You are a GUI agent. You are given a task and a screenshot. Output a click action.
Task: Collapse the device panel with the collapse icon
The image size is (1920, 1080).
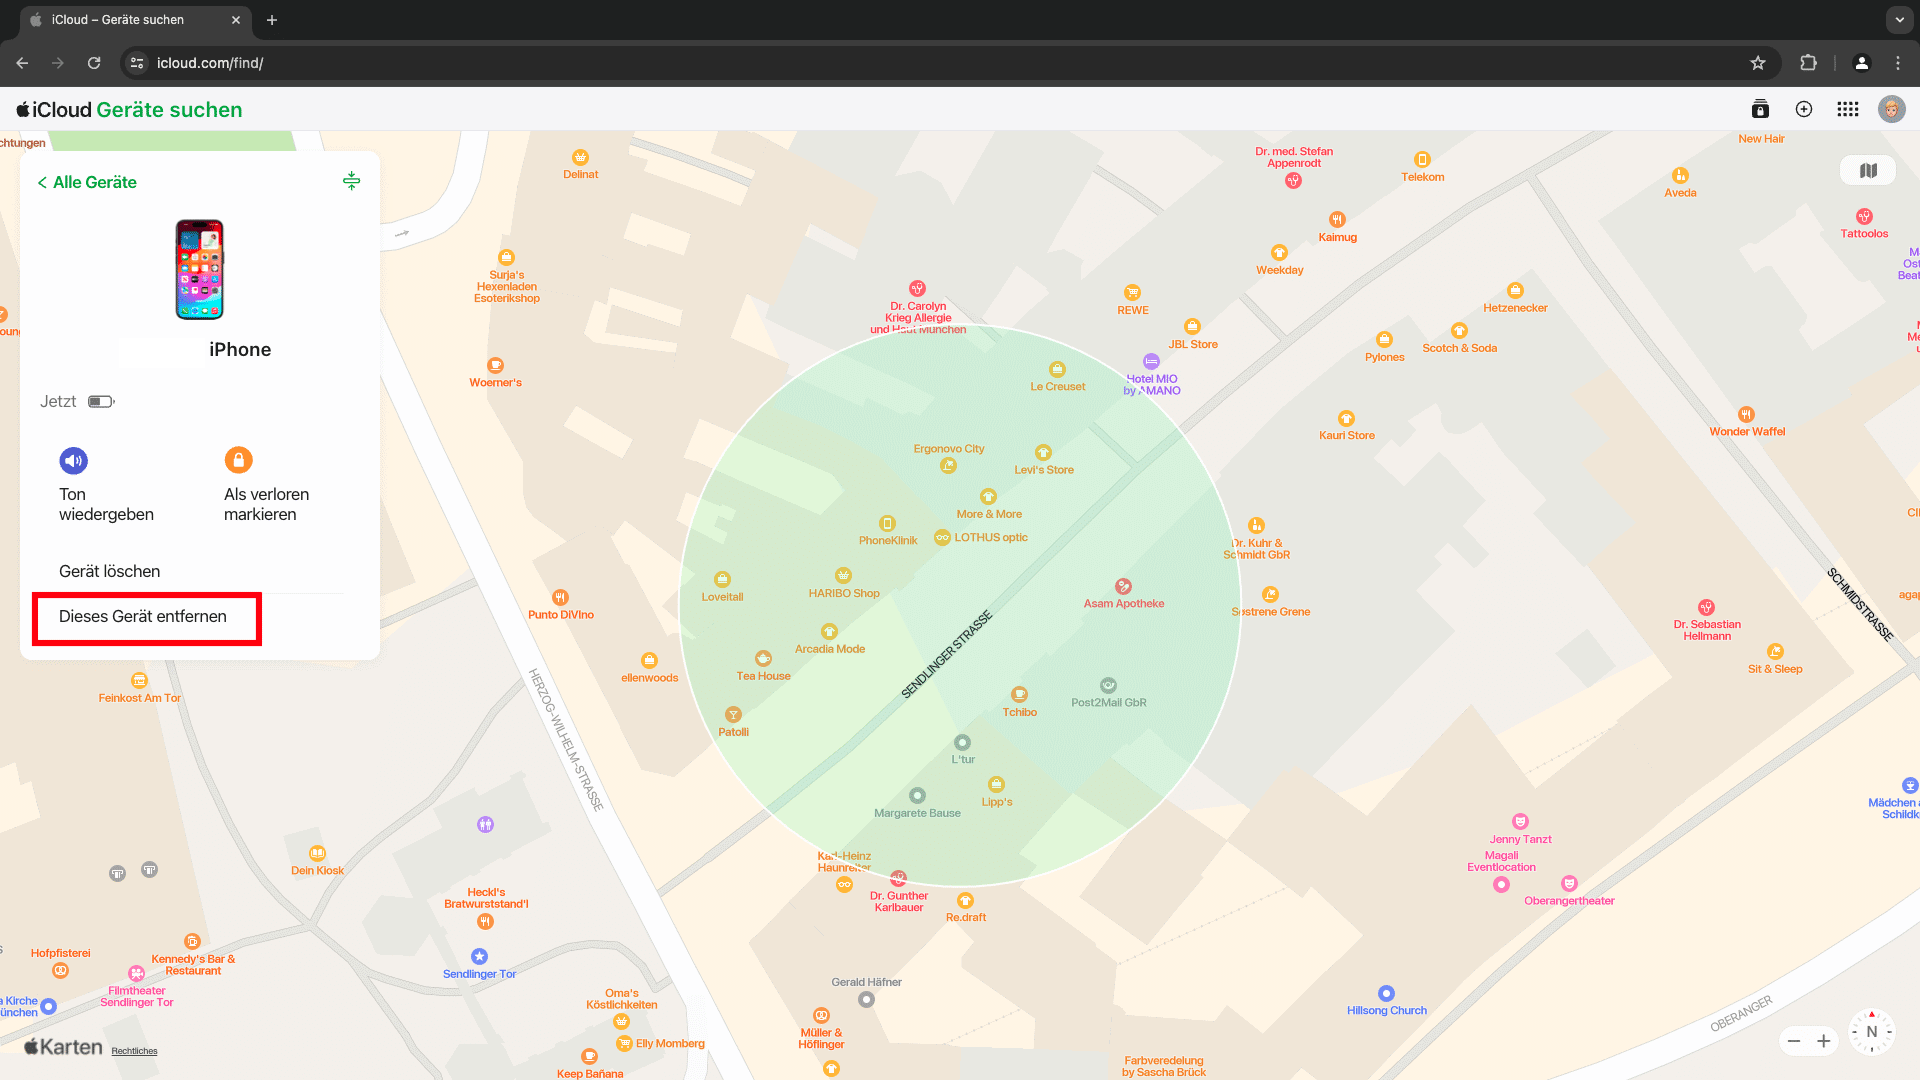tap(351, 181)
